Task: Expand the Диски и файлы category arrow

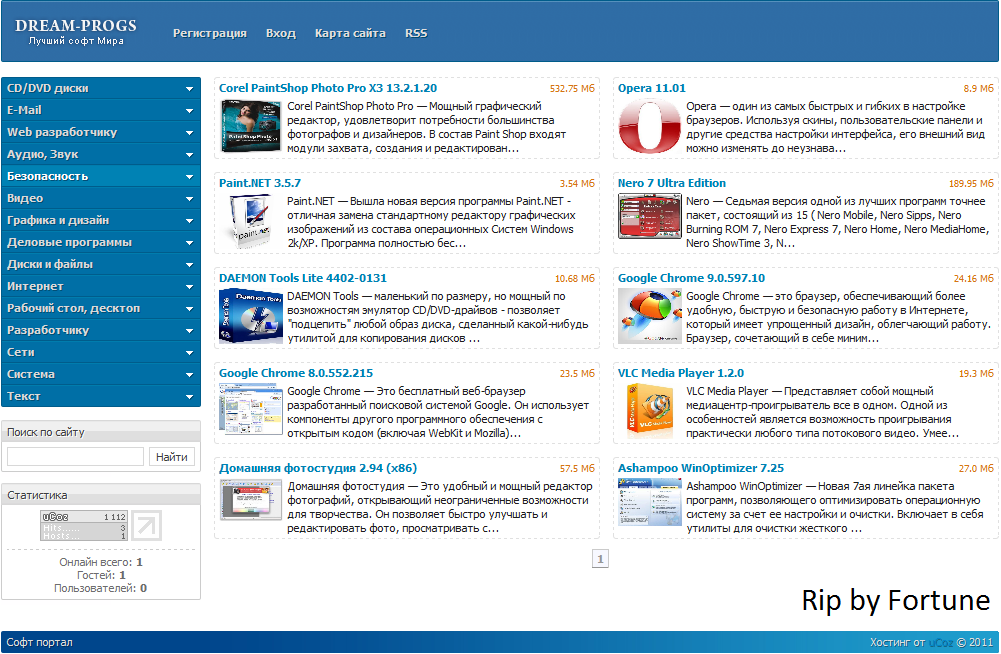Action: [x=190, y=264]
